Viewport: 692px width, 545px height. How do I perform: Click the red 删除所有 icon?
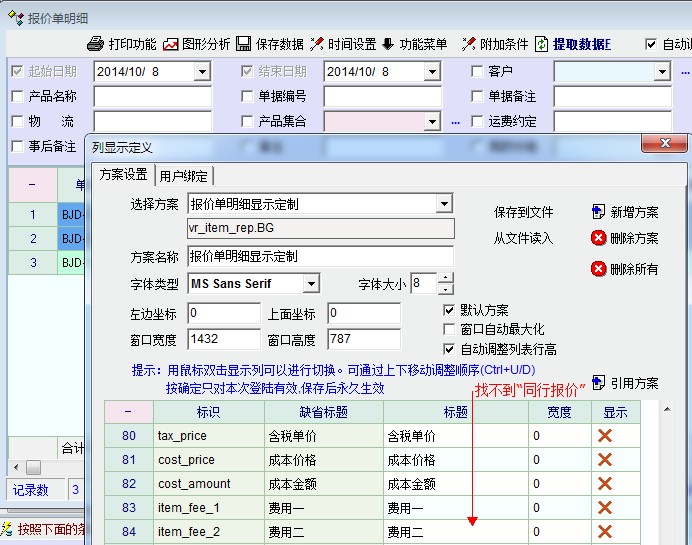(599, 269)
